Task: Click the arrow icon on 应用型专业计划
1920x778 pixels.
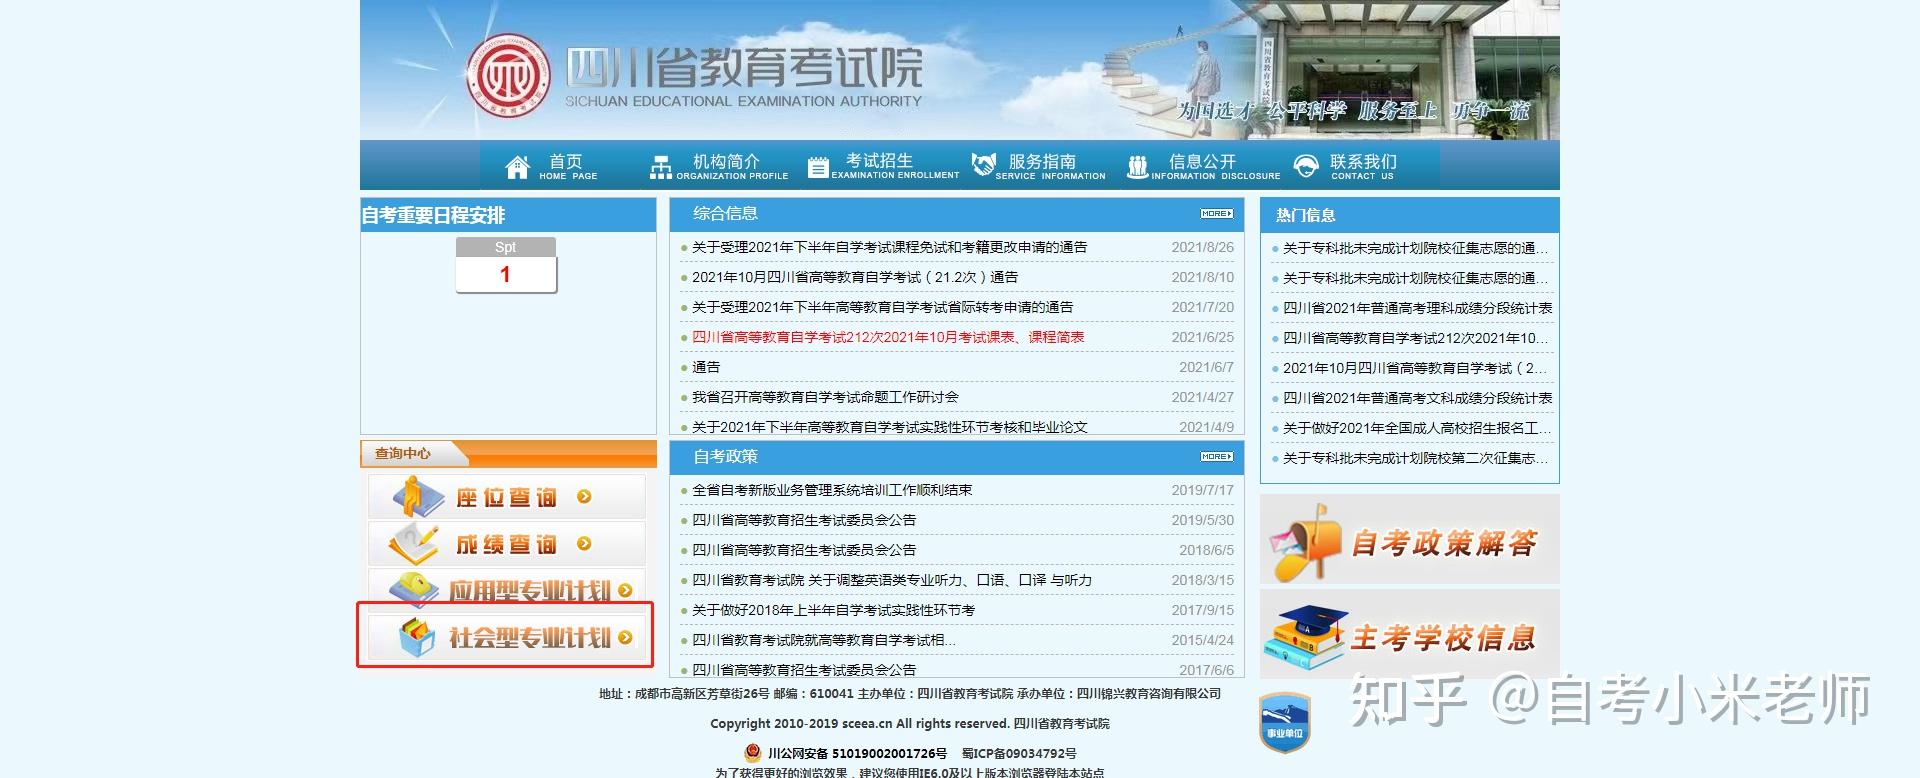Action: (625, 590)
